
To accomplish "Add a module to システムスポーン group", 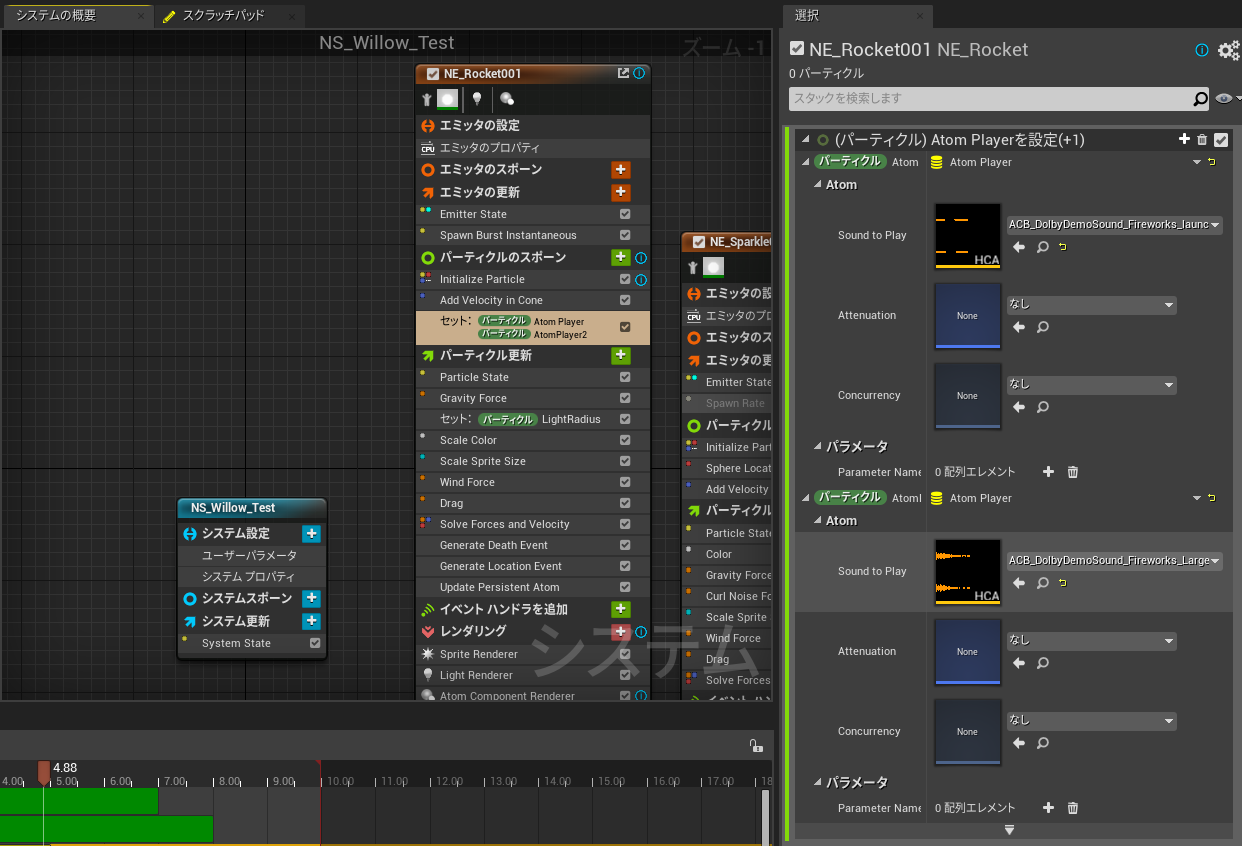I will coord(311,598).
